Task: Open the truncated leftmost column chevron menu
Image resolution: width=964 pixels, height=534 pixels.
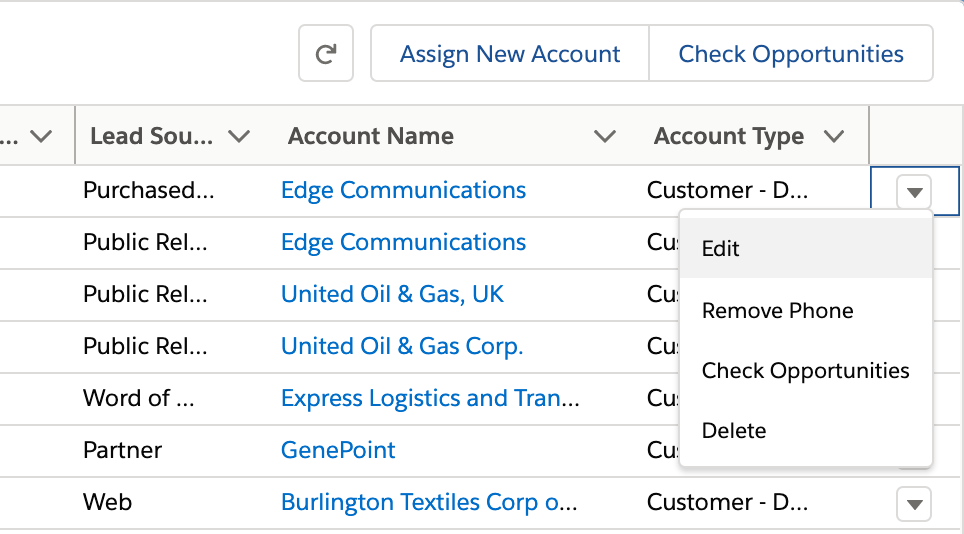Action: (x=41, y=136)
